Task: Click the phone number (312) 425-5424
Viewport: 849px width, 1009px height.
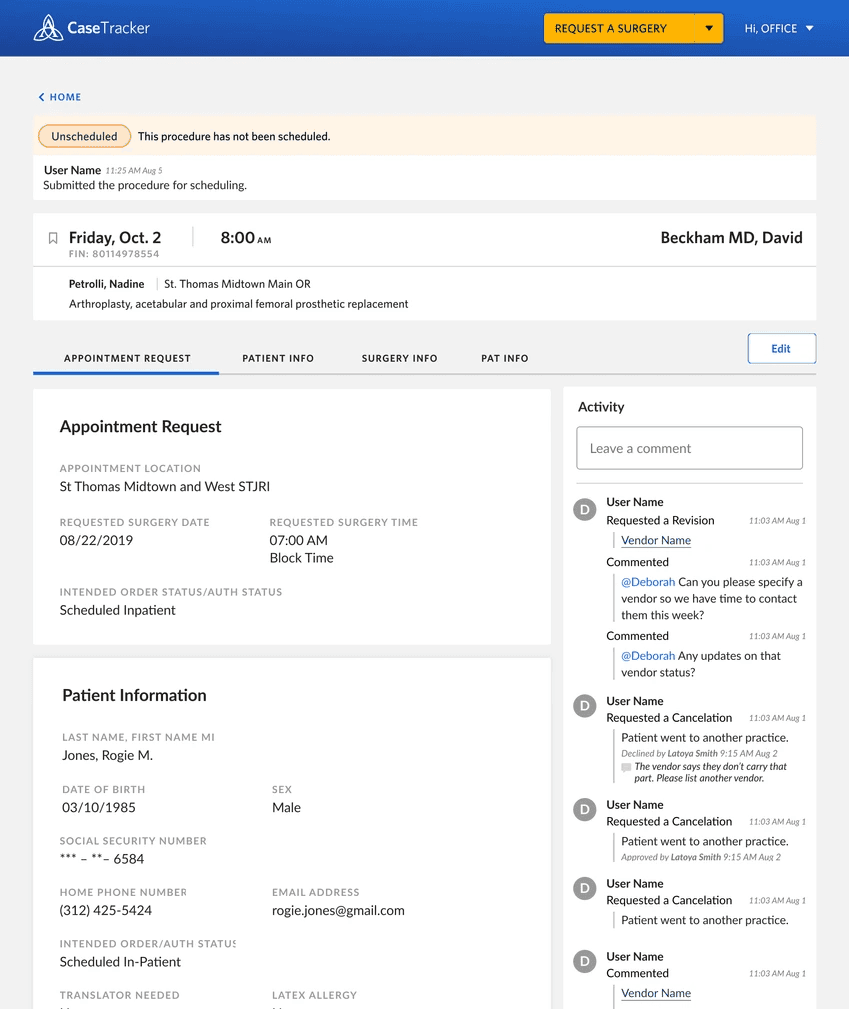Action: [106, 911]
